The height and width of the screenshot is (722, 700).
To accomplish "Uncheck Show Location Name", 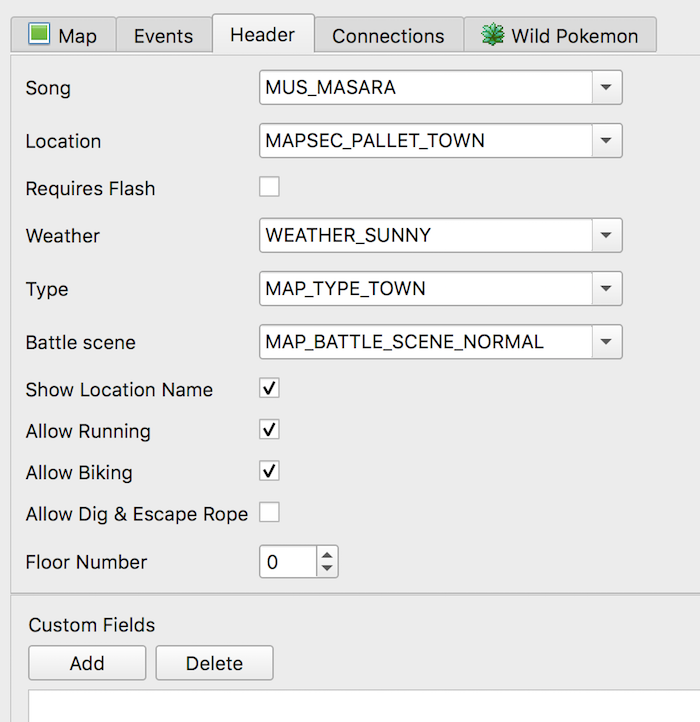I will 269,388.
